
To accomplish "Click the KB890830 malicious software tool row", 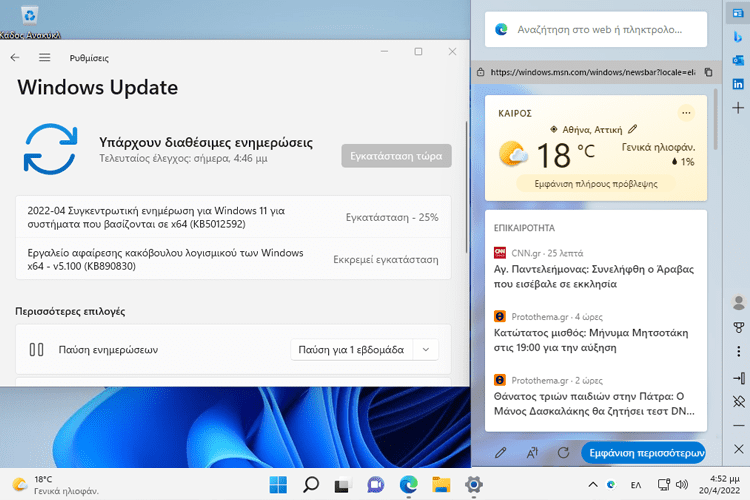I will point(233,259).
